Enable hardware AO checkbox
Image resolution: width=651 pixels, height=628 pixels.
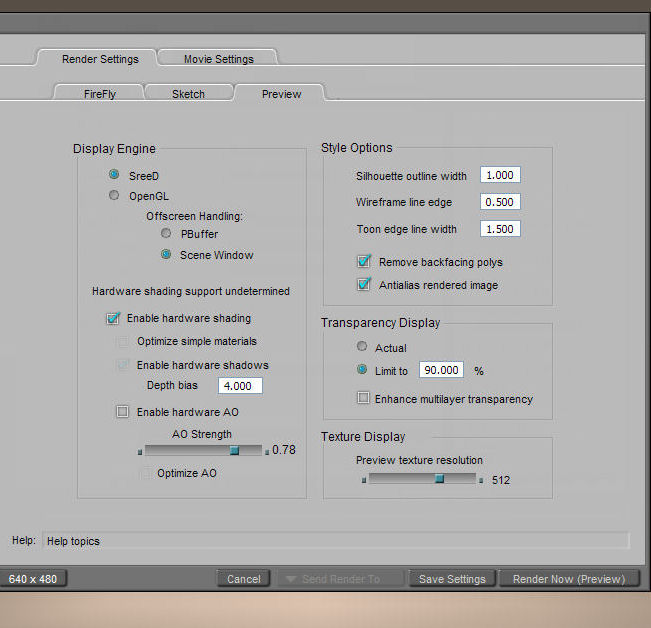(x=123, y=412)
